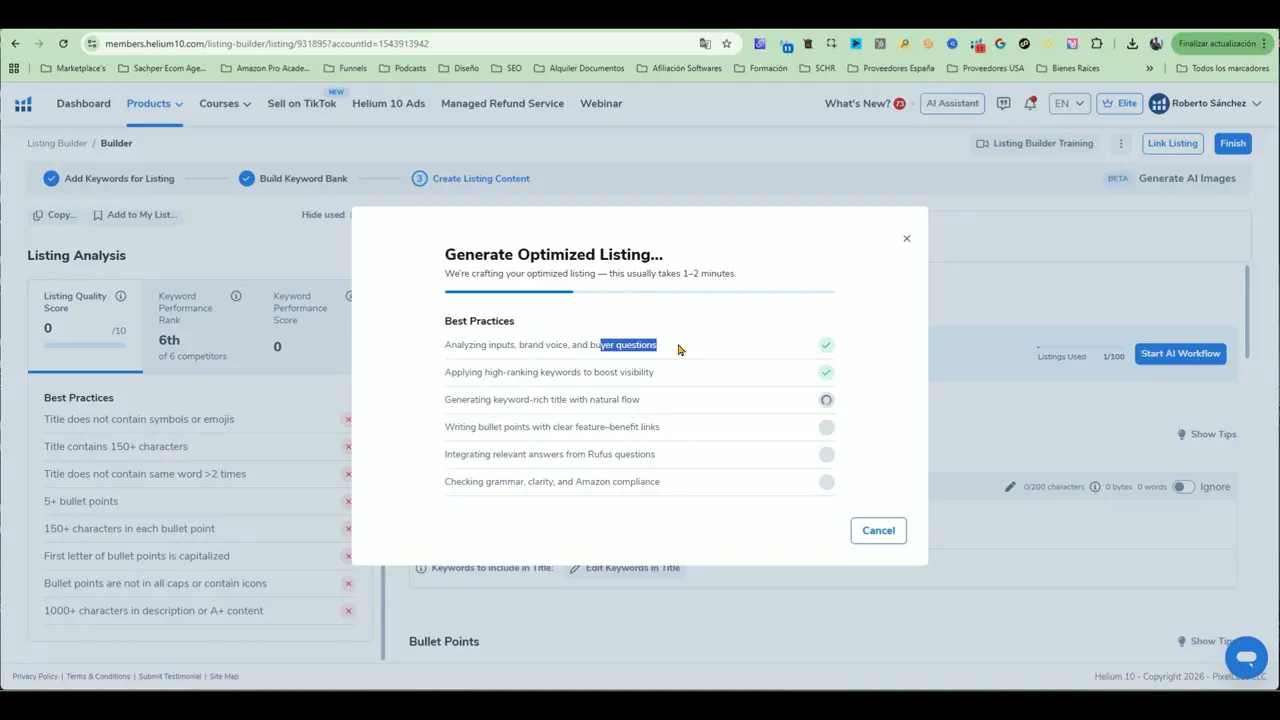Open Helium 10 Ads
This screenshot has width=1280, height=720.
pyautogui.click(x=388, y=103)
